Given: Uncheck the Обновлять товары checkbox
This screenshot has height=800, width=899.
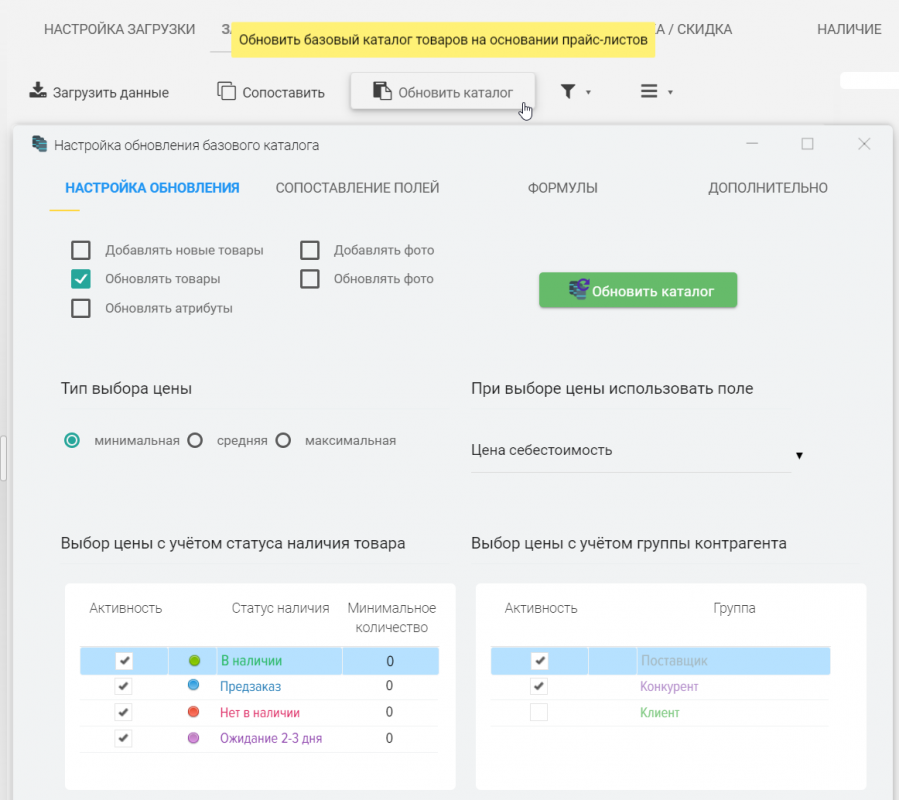Looking at the screenshot, I should pyautogui.click(x=81, y=279).
